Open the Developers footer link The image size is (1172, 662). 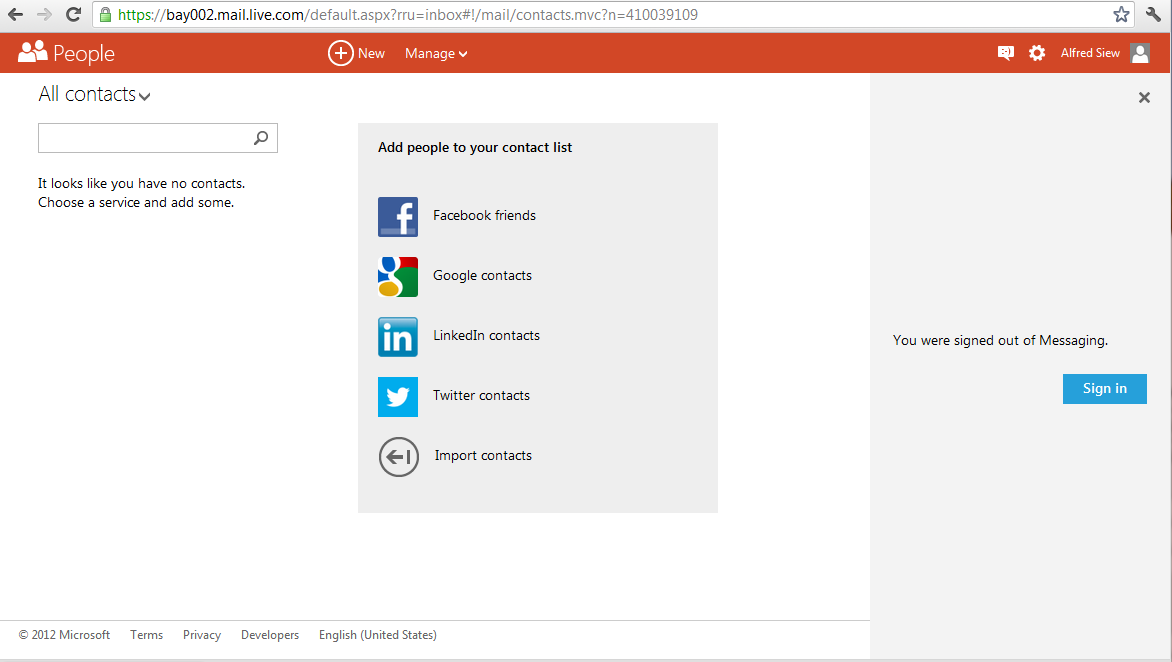click(270, 634)
